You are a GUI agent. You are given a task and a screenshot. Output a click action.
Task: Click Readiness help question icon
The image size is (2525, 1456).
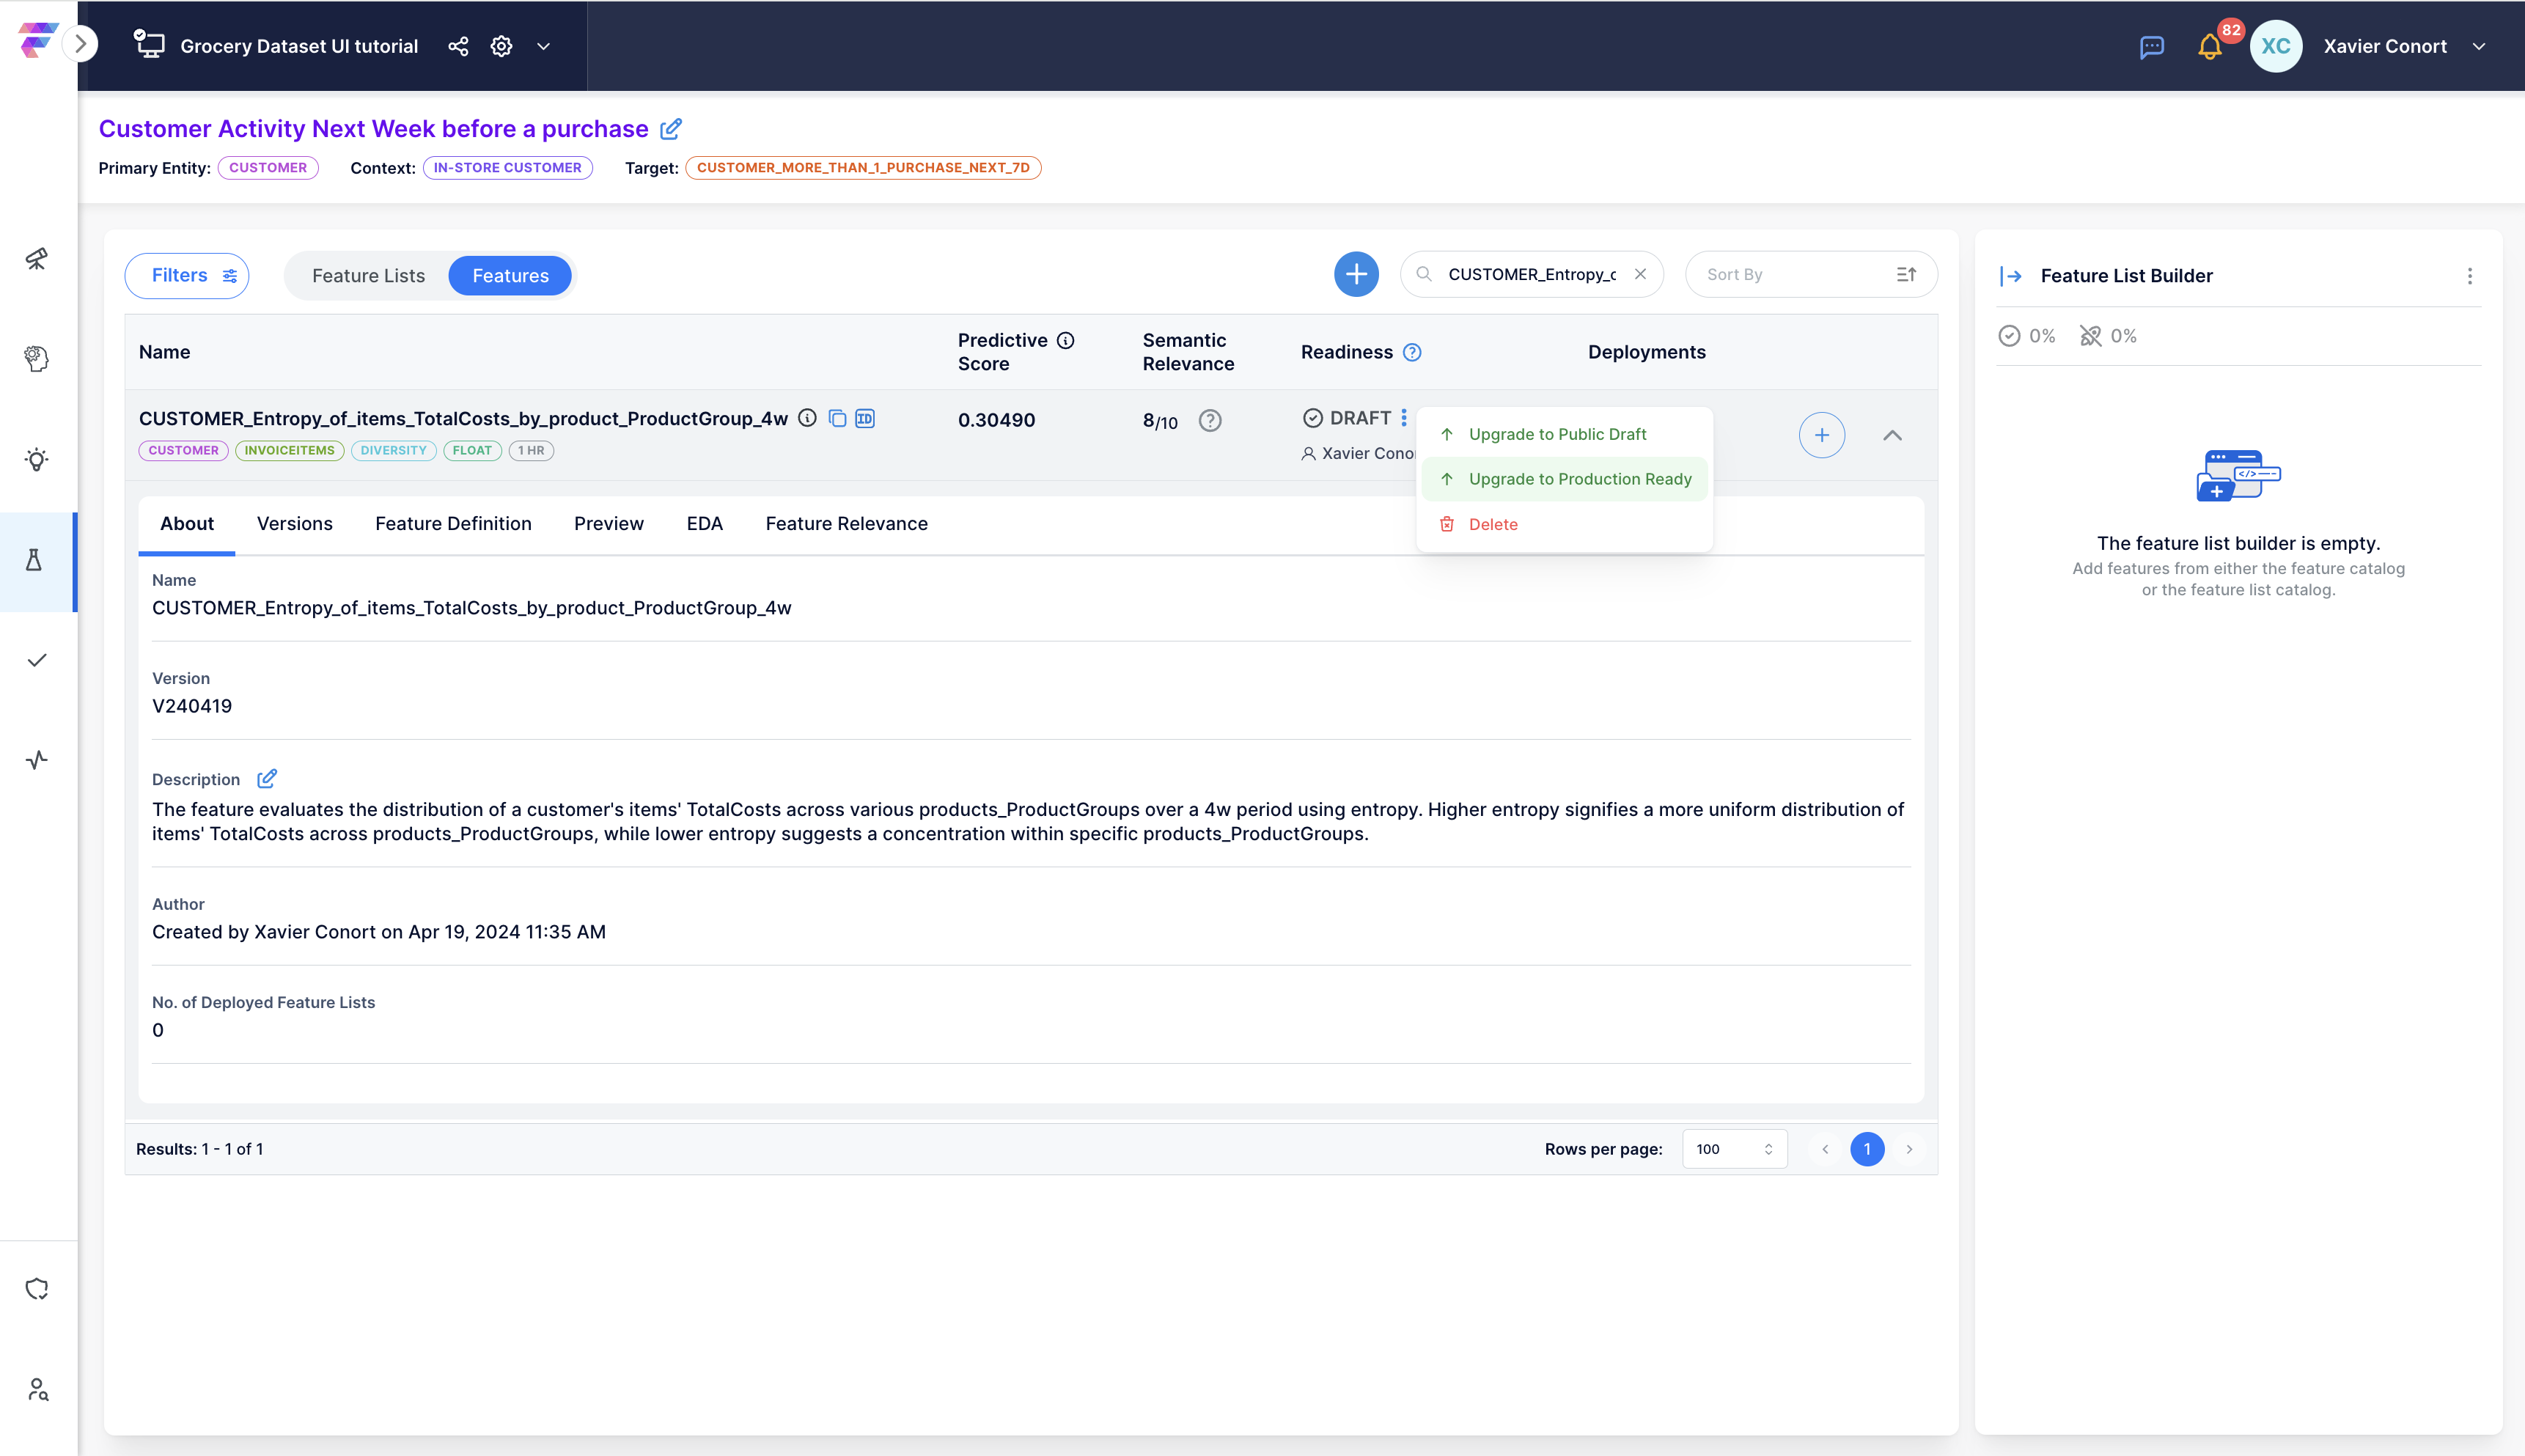pyautogui.click(x=1412, y=352)
